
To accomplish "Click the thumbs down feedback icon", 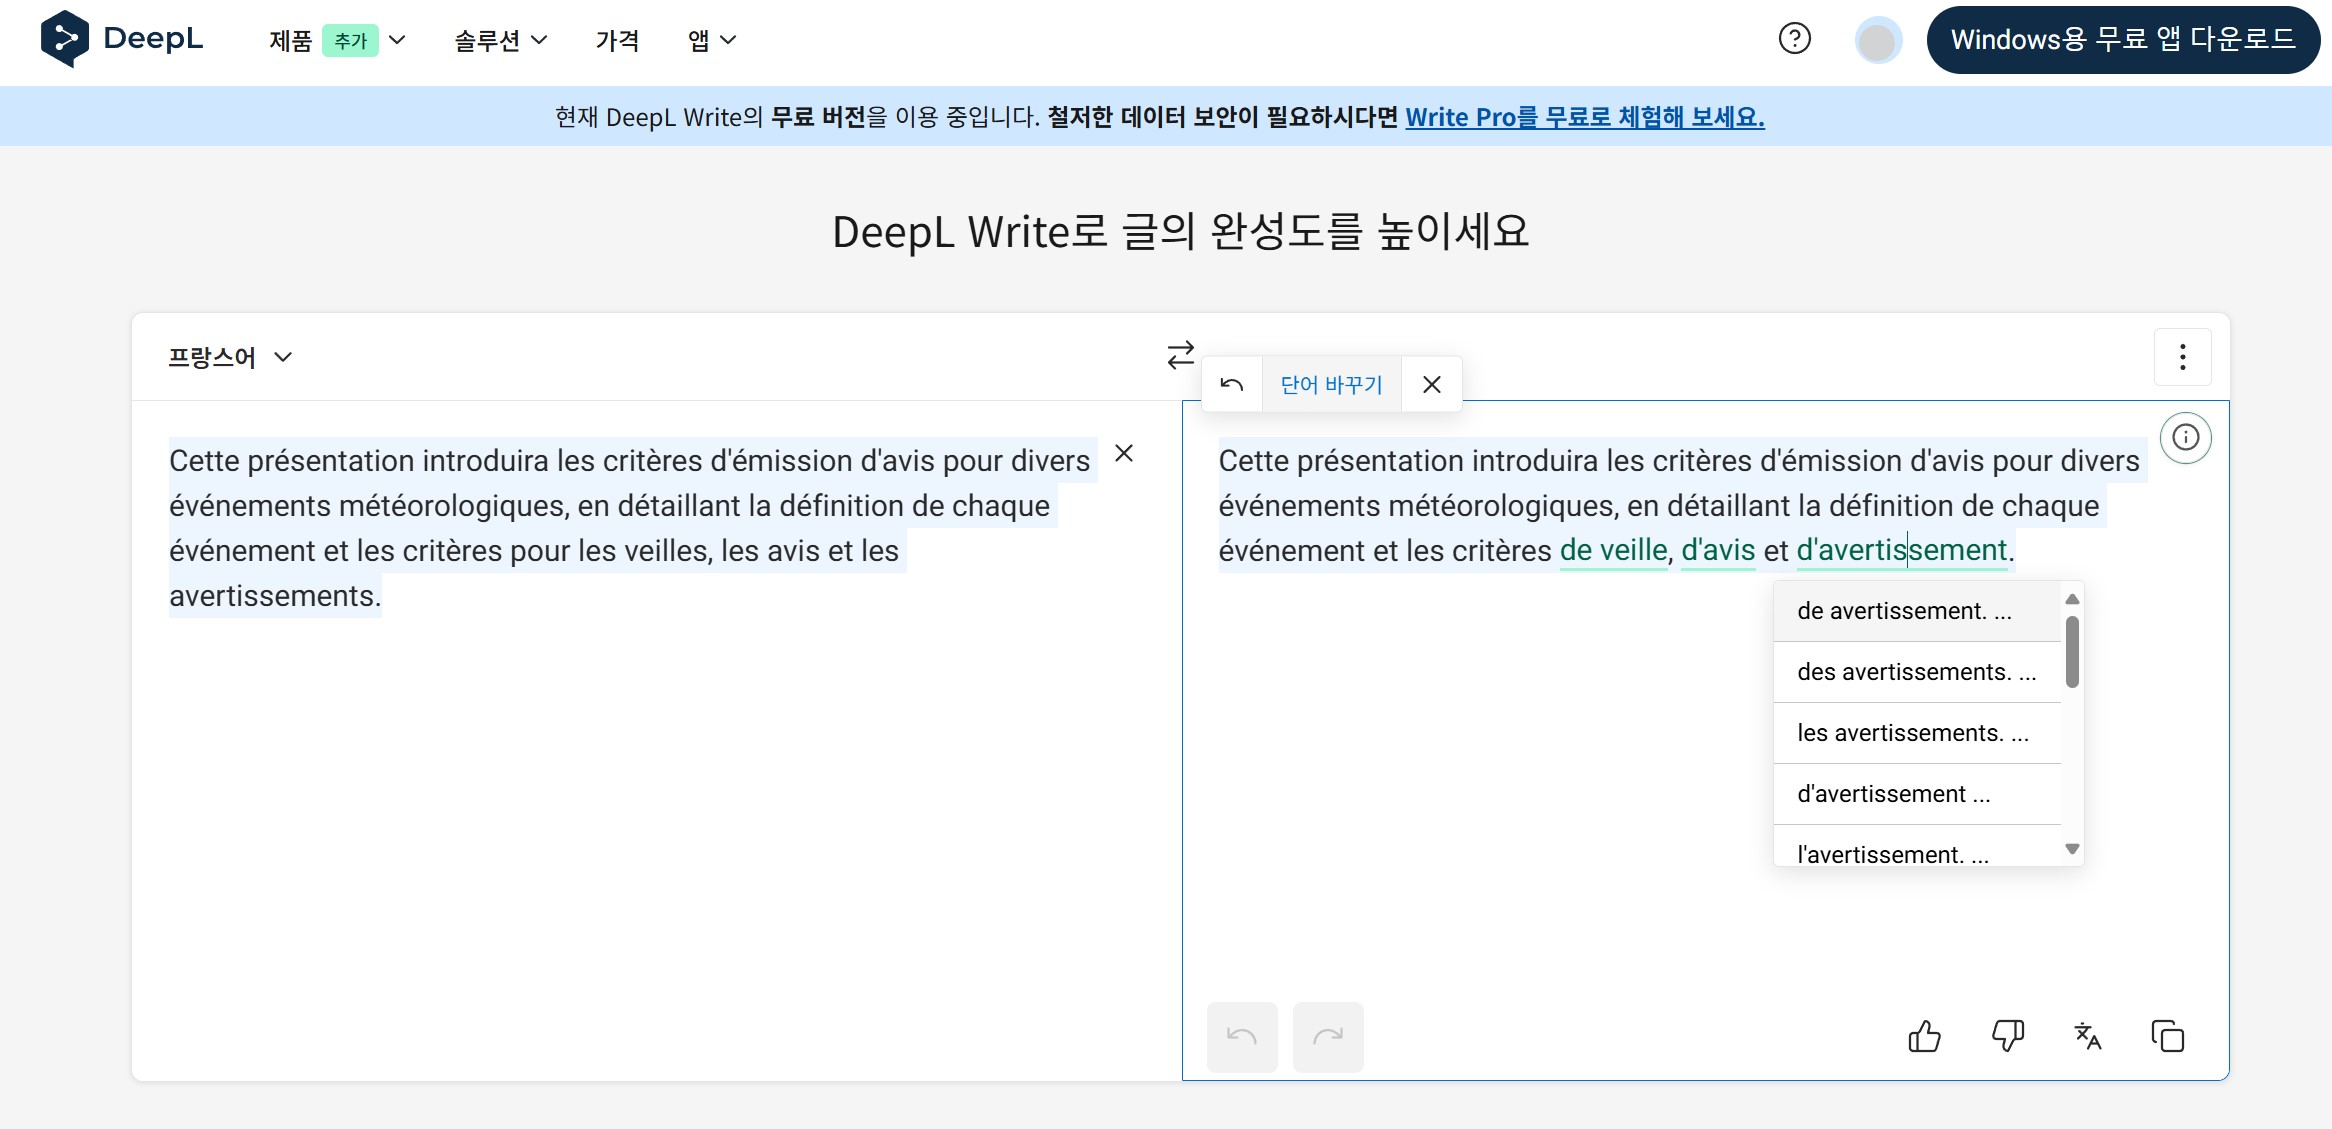I will pos(2007,1036).
